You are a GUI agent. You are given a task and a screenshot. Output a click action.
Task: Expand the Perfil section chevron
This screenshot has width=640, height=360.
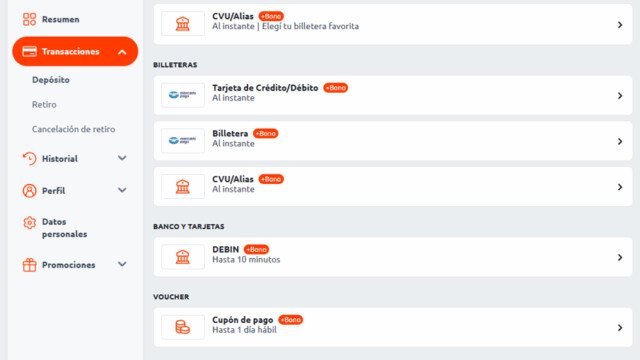[x=122, y=190]
